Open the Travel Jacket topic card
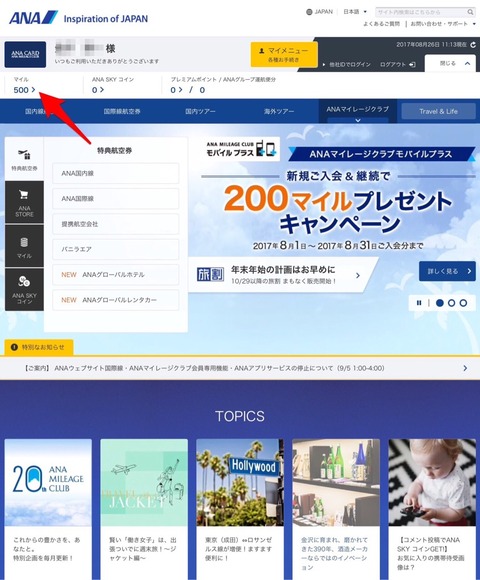This screenshot has height=580, width=480. tap(144, 509)
